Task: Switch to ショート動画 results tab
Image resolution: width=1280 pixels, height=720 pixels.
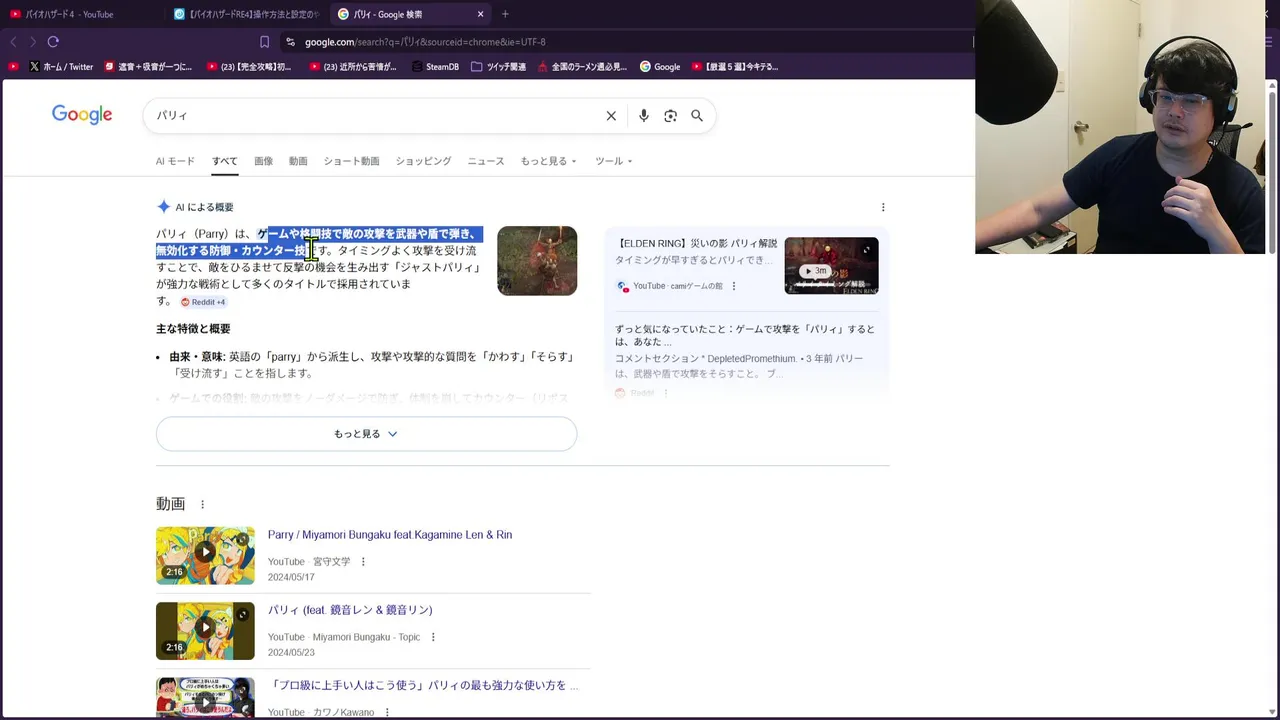Action: [x=351, y=161]
